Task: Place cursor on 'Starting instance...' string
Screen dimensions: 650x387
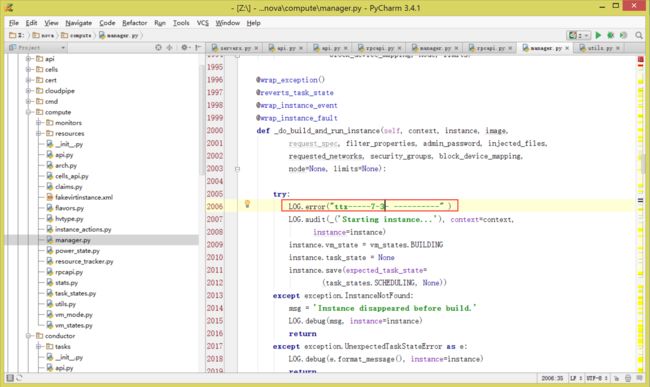Action: 387,219
